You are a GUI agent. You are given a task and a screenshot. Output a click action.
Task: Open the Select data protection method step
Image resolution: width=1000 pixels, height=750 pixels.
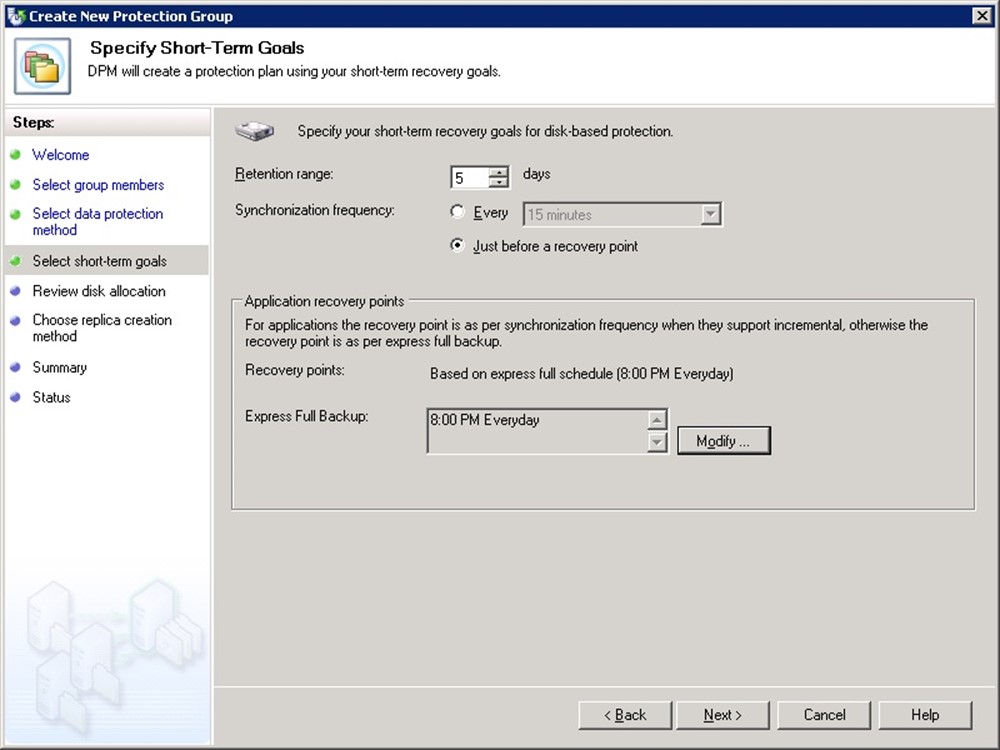[97, 221]
